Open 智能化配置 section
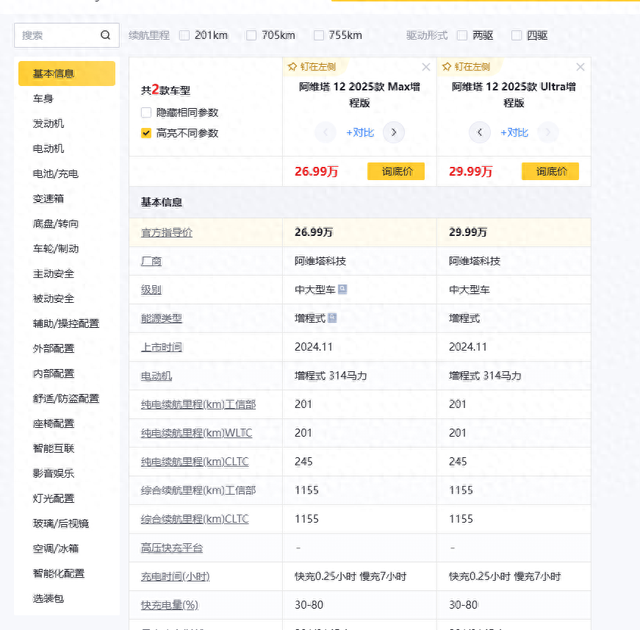 [58, 573]
